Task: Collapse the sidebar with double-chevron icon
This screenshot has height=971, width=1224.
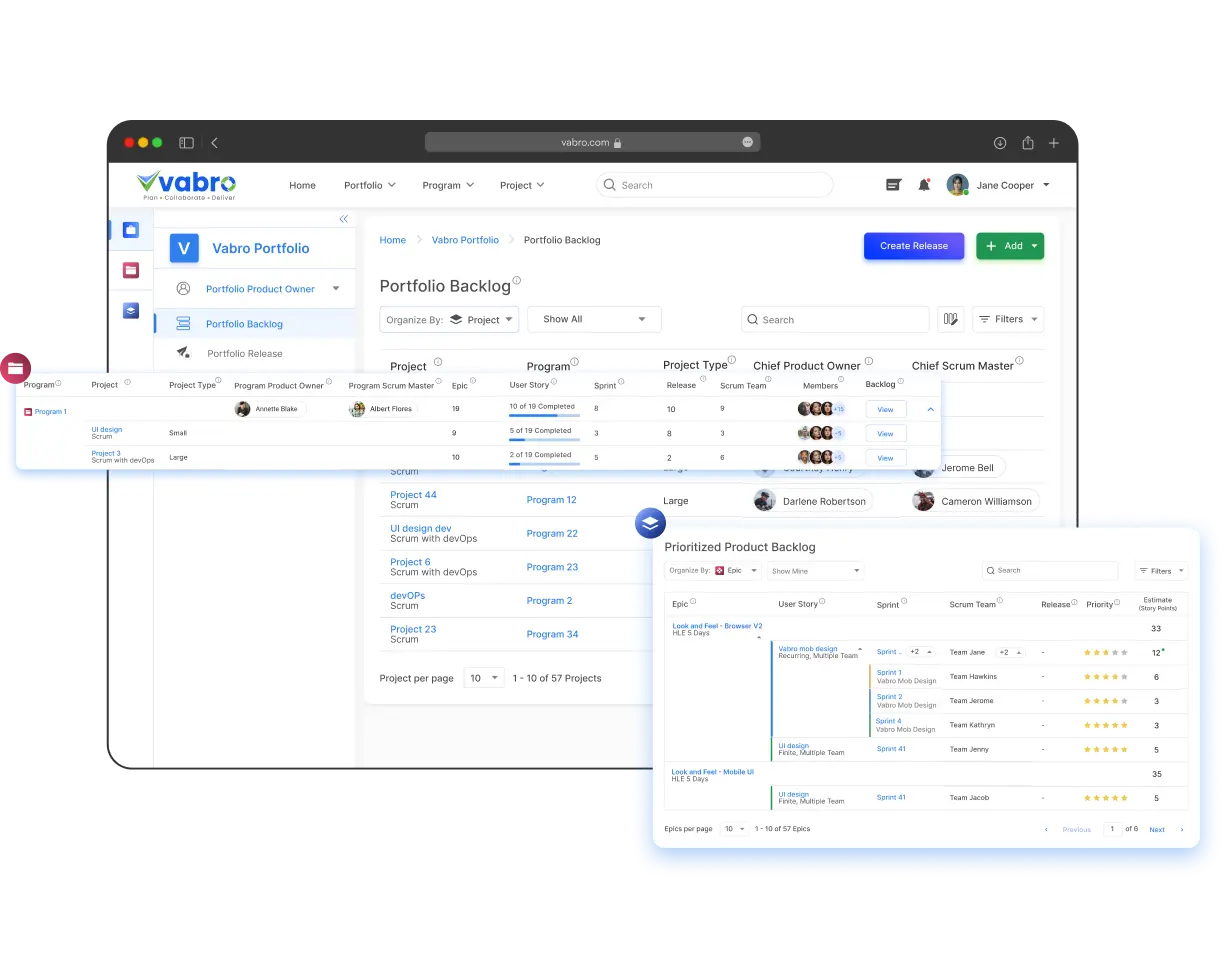Action: point(344,219)
